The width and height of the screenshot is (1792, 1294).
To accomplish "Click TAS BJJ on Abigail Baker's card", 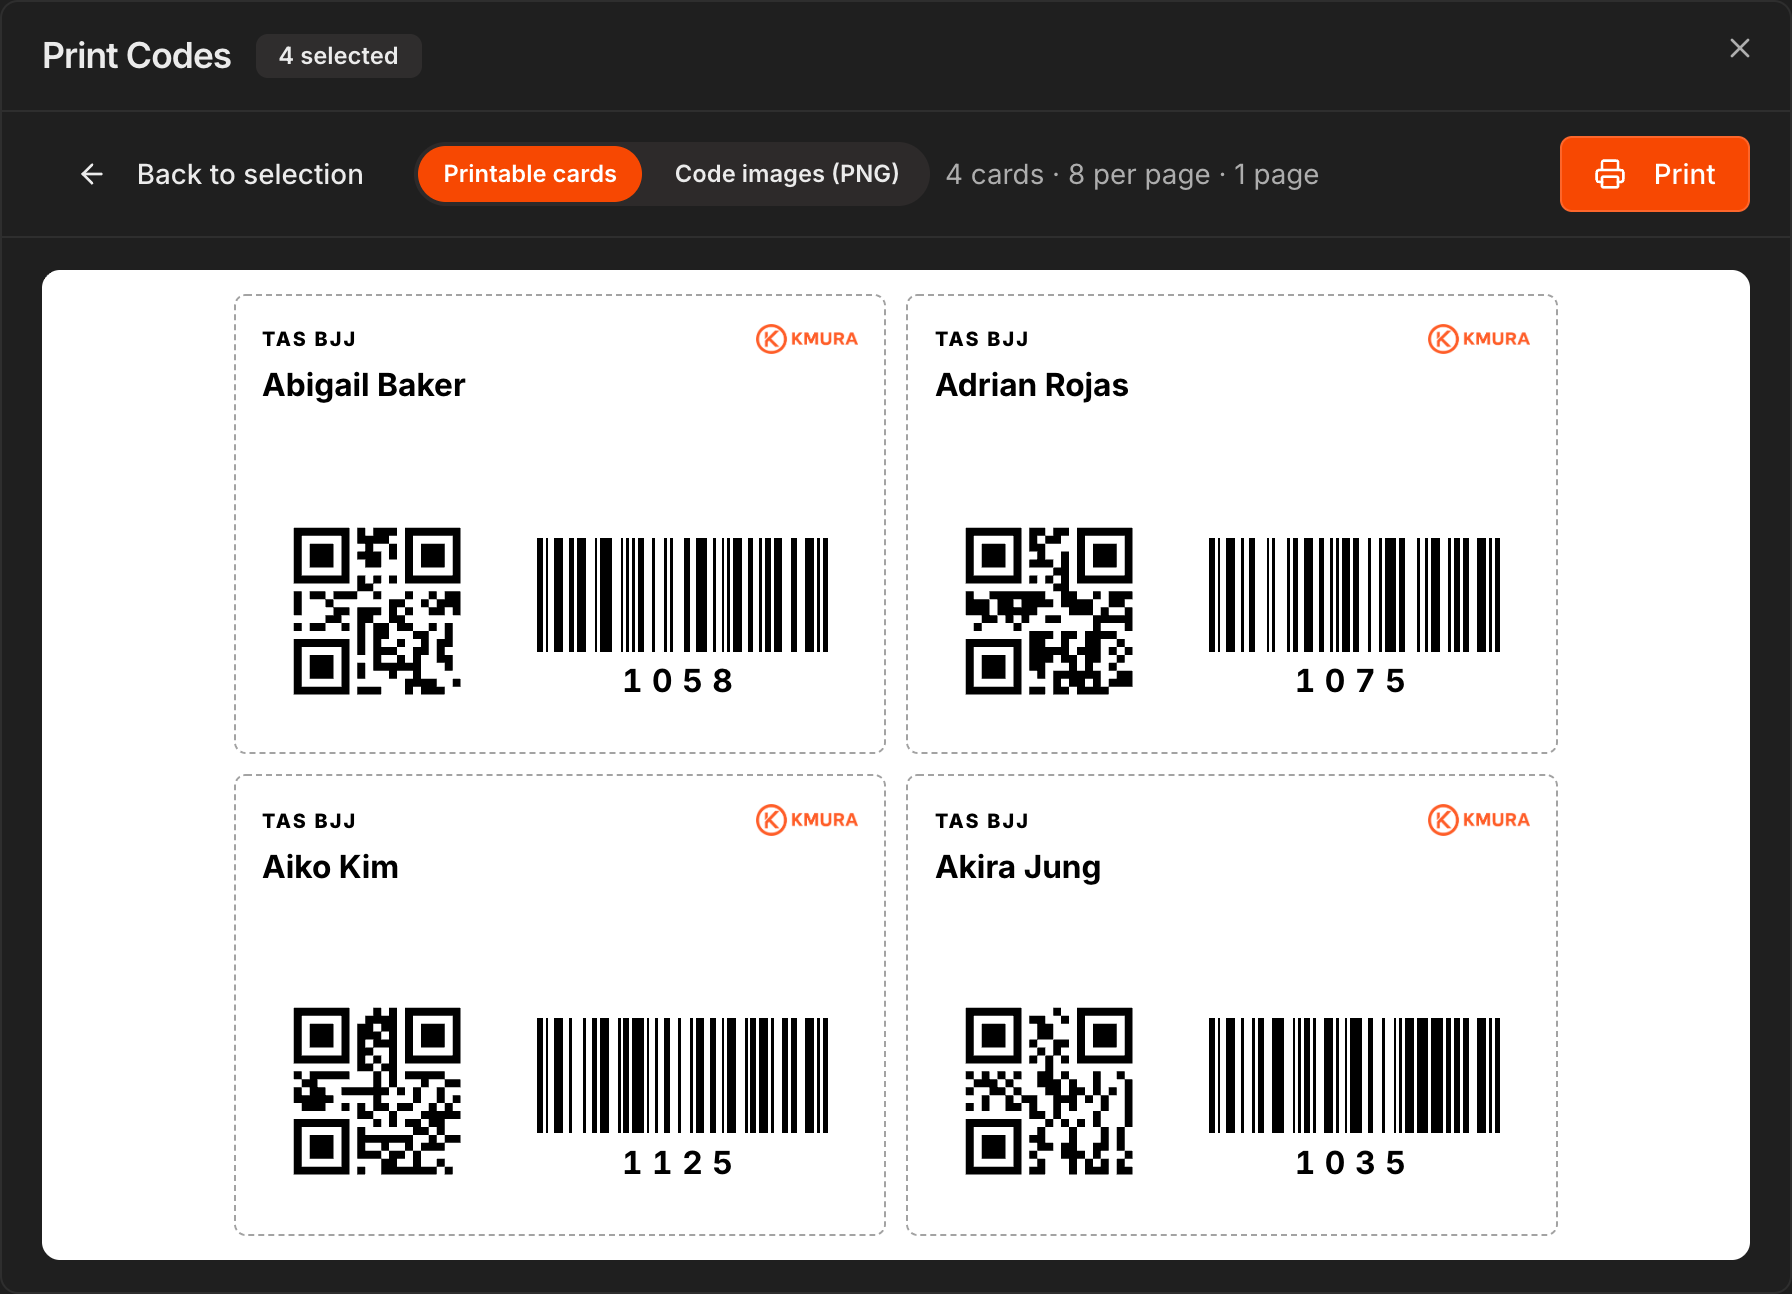I will pyautogui.click(x=309, y=339).
